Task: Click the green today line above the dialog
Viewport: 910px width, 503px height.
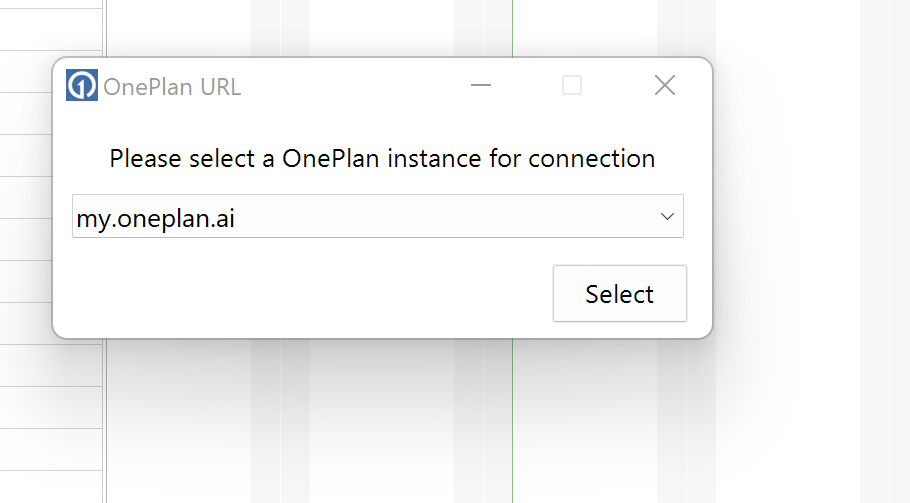Action: (x=512, y=28)
